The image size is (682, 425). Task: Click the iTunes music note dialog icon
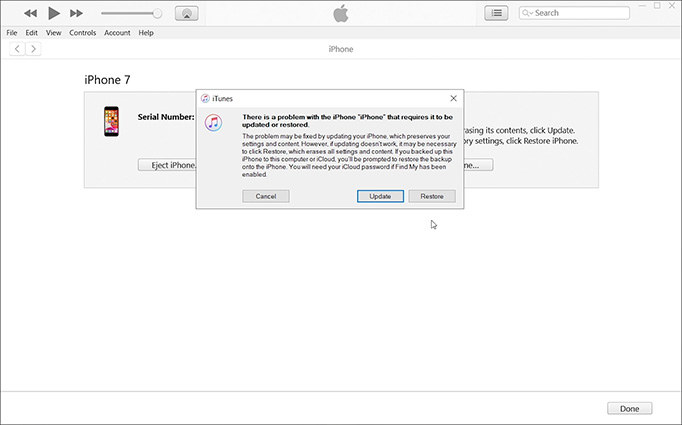coord(213,123)
